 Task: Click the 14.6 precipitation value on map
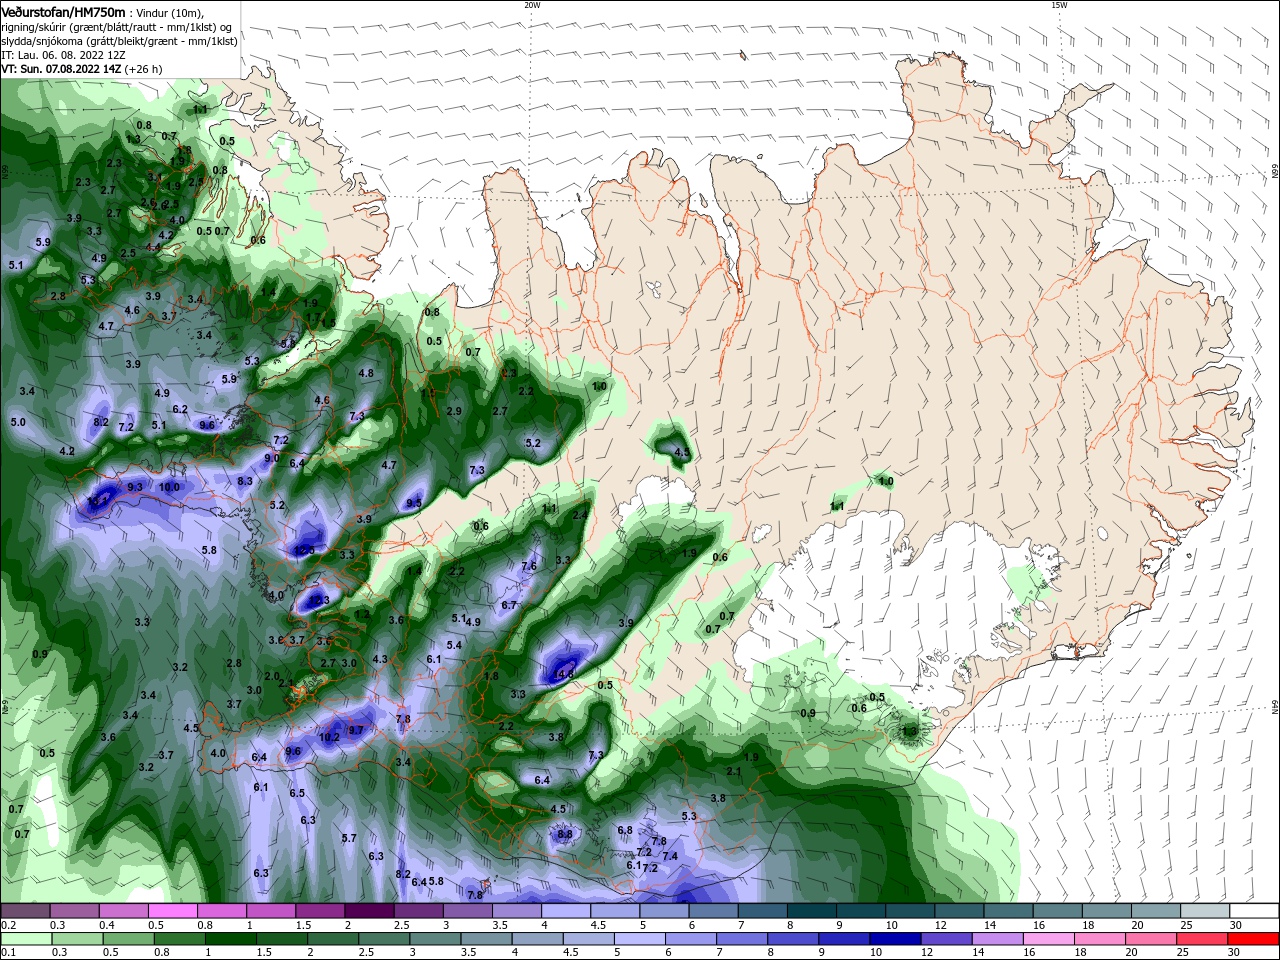(x=565, y=675)
